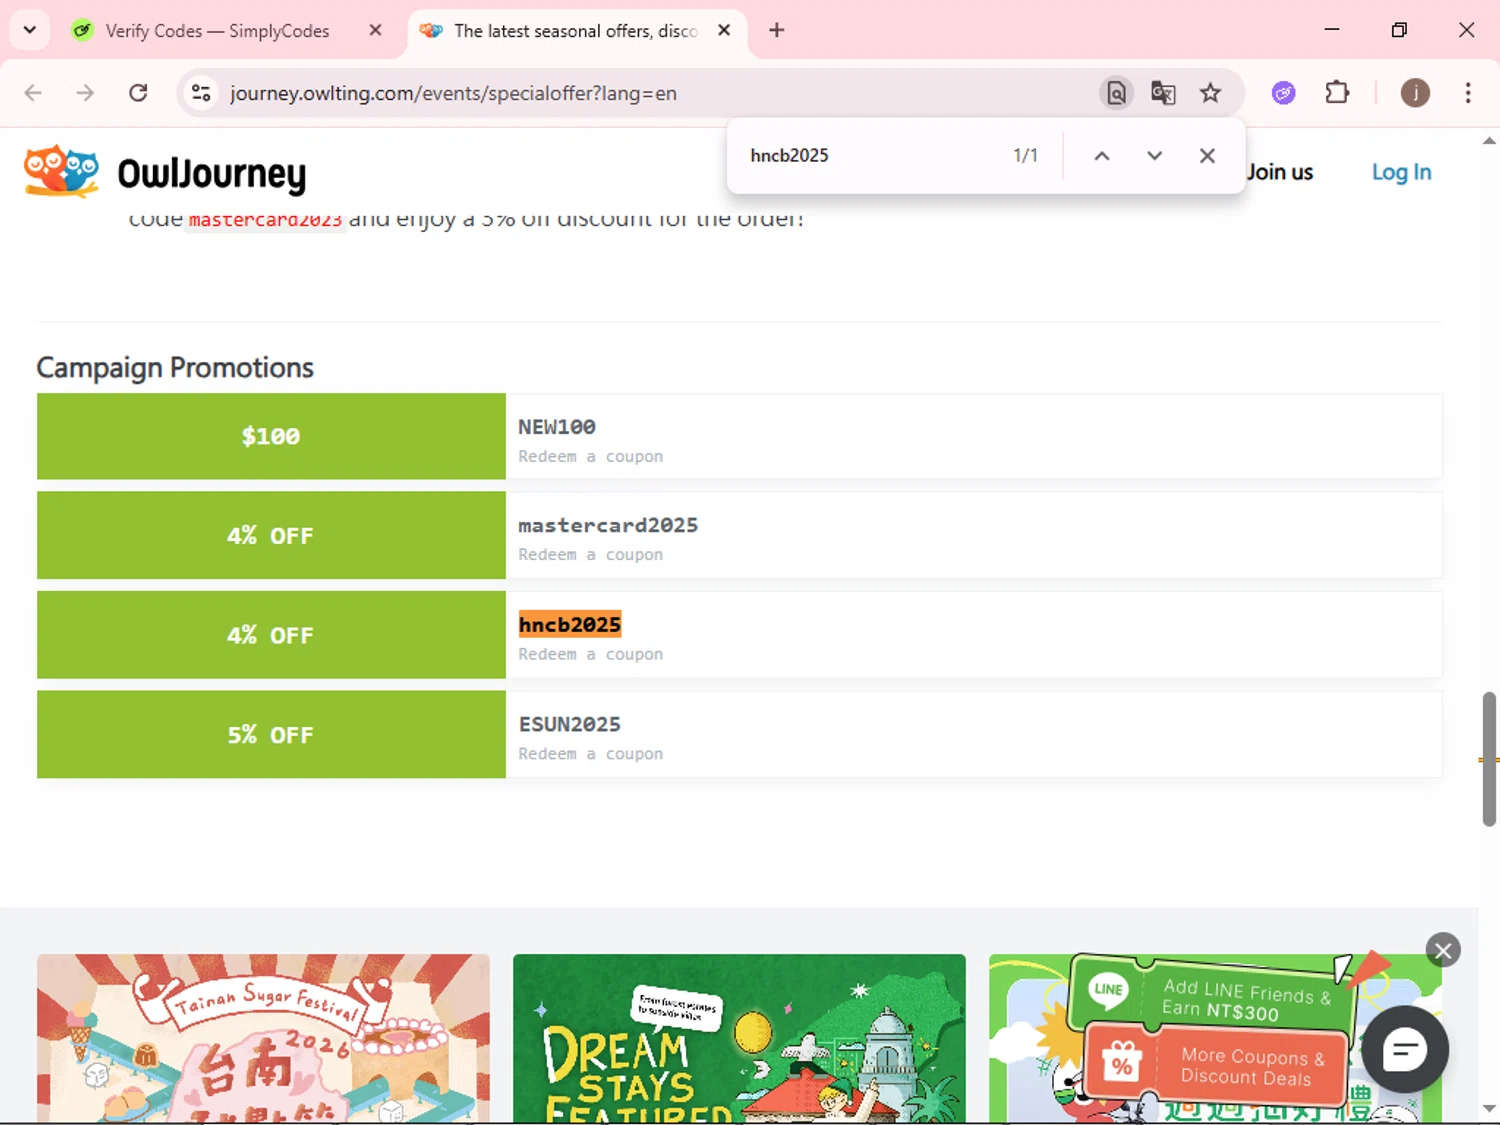1500x1125 pixels.
Task: Click the 1/1 find match counter
Action: coord(1025,155)
